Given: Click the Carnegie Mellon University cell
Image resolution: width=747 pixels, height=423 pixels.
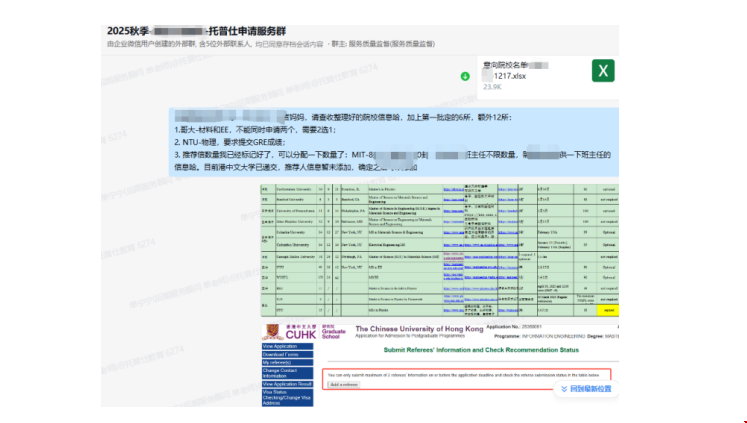Looking at the screenshot, I should (x=296, y=257).
